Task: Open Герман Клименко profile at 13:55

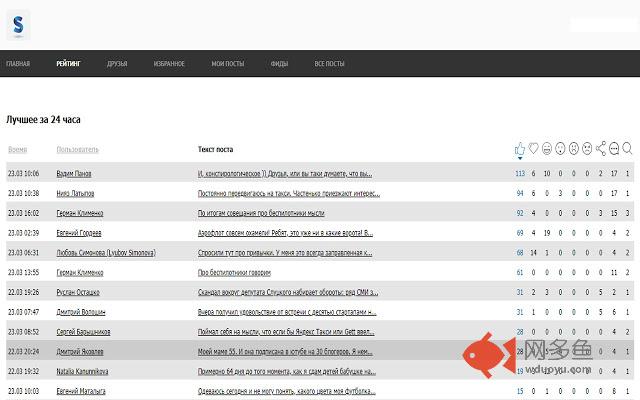Action: pyautogui.click(x=80, y=273)
